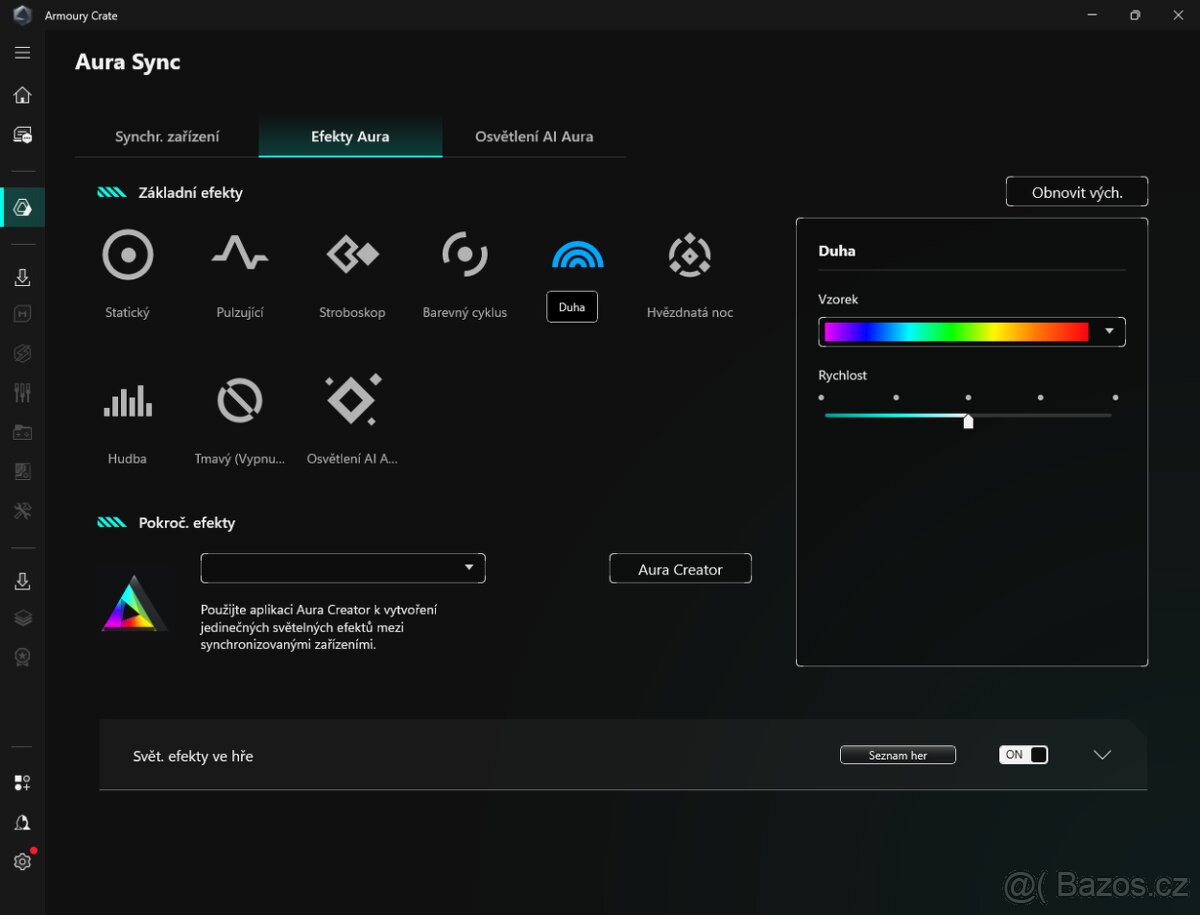Switch to the Osvětlení AI Aura tab

tap(534, 136)
